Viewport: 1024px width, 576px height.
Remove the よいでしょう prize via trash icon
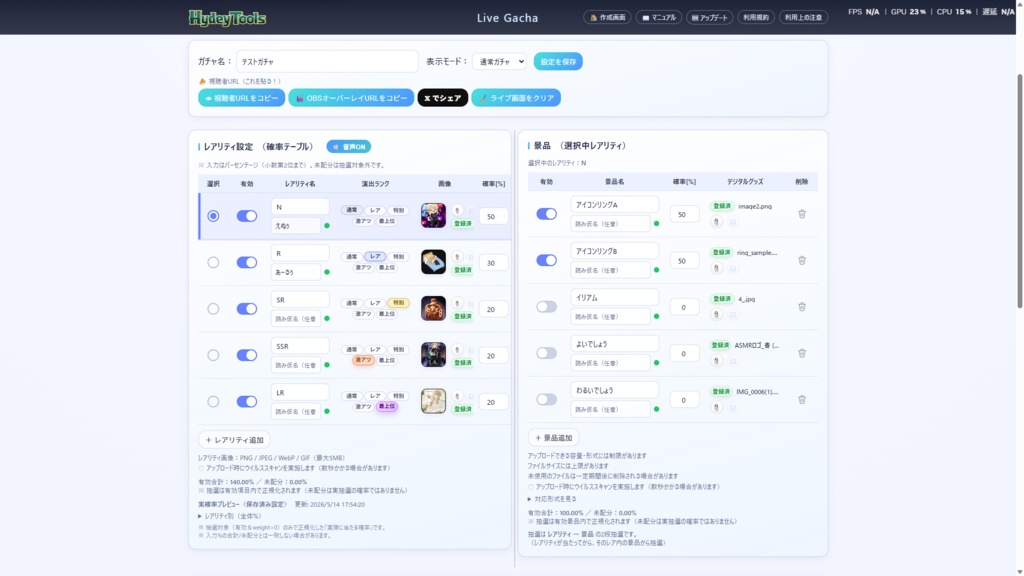click(801, 353)
